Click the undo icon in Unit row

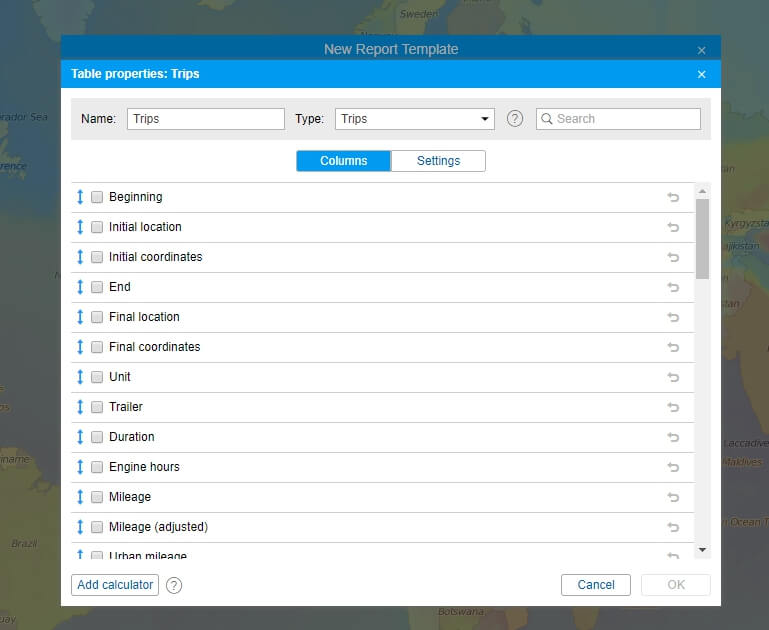point(673,377)
